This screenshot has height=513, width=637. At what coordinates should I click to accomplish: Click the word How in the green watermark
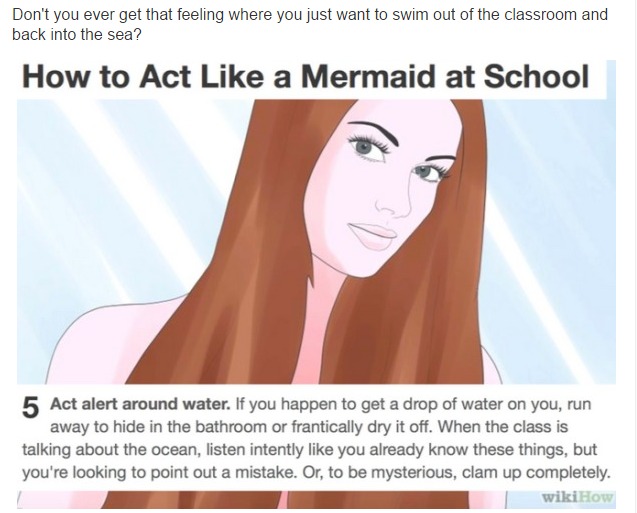[x=596, y=497]
